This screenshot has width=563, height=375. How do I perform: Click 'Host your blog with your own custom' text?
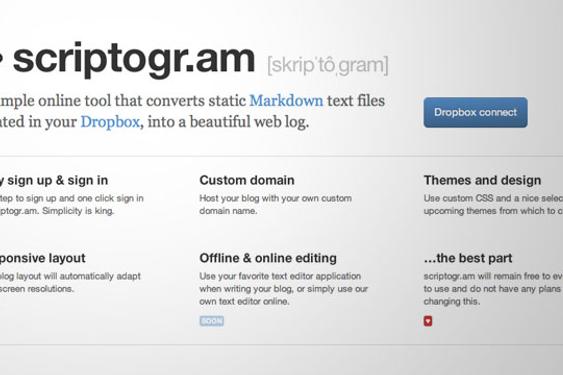275,198
